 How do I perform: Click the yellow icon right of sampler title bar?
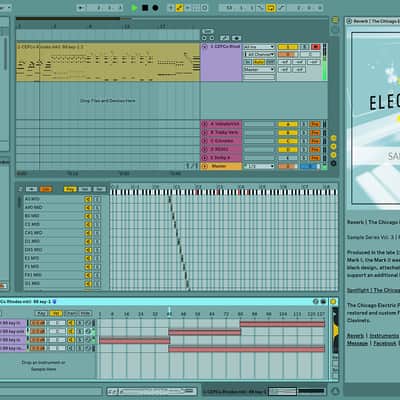333,302
